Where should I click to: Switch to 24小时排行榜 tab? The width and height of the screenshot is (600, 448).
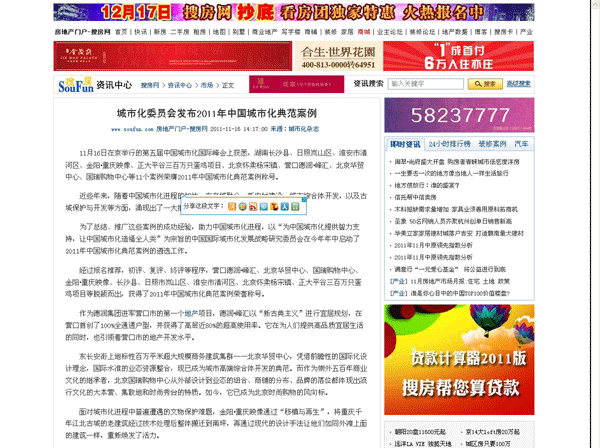pyautogui.click(x=450, y=144)
